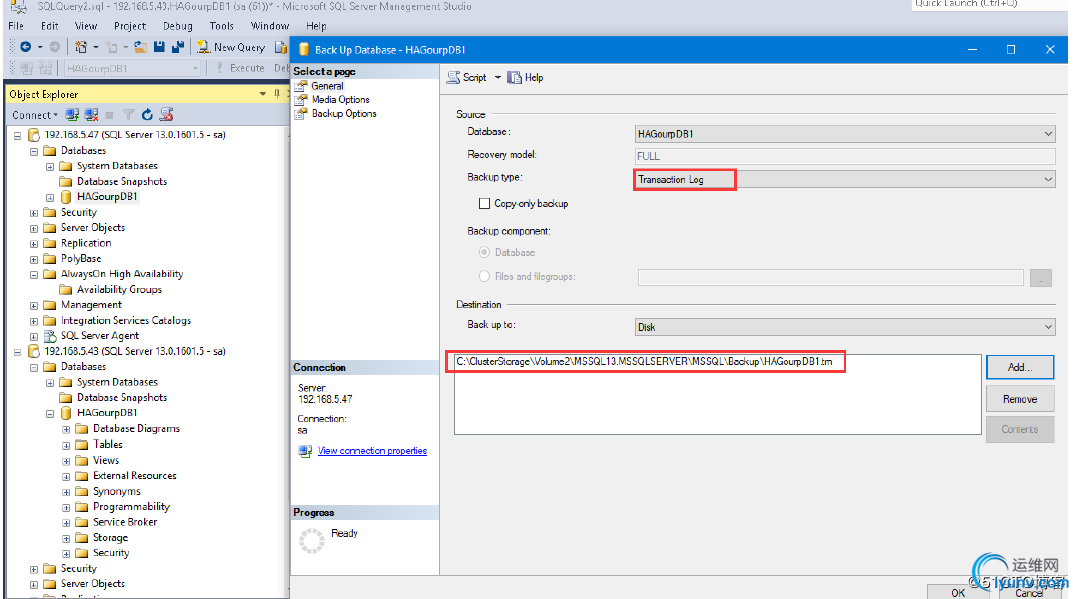This screenshot has width=1075, height=599.
Task: Click the Open File folder icon
Action: pos(141,47)
